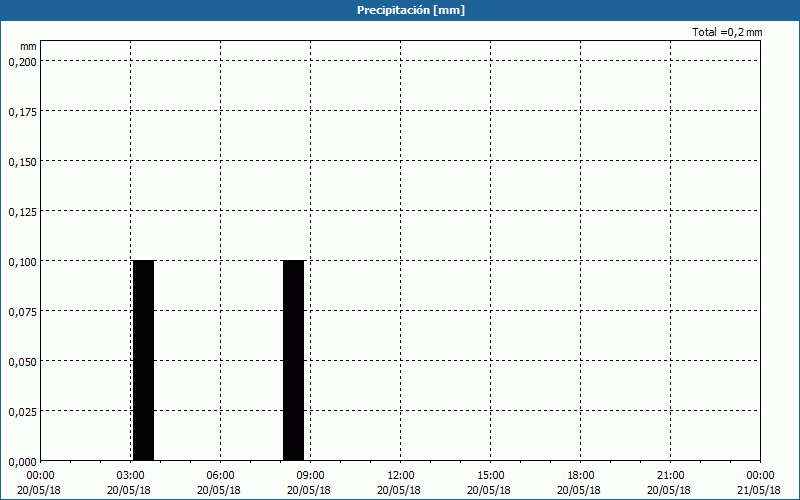
Task: Click the Precipitación [mm] chart title
Action: pos(411,10)
